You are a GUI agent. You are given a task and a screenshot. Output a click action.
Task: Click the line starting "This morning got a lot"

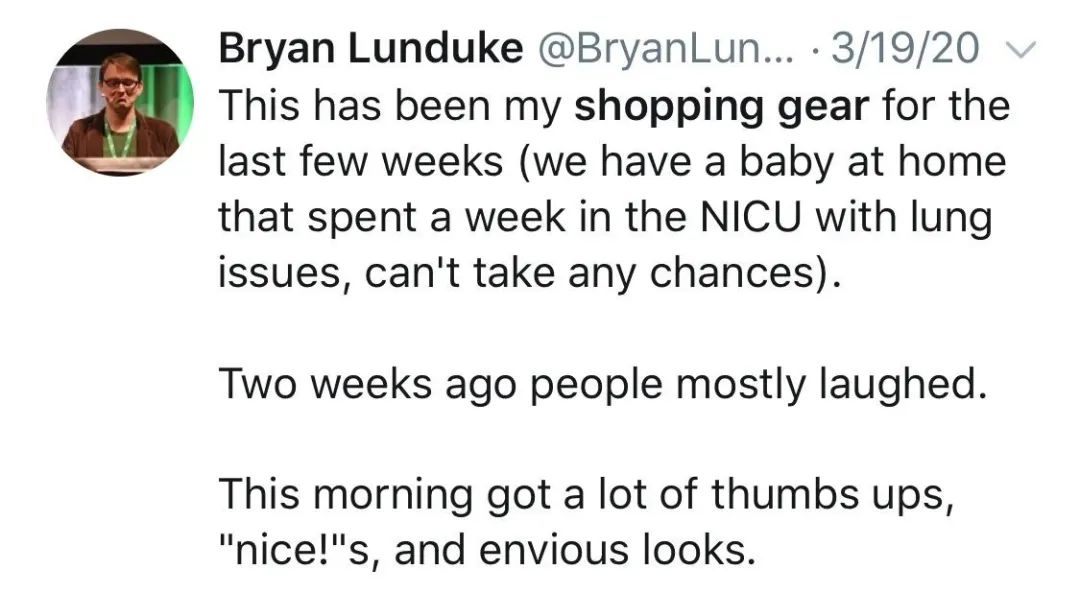tap(582, 493)
